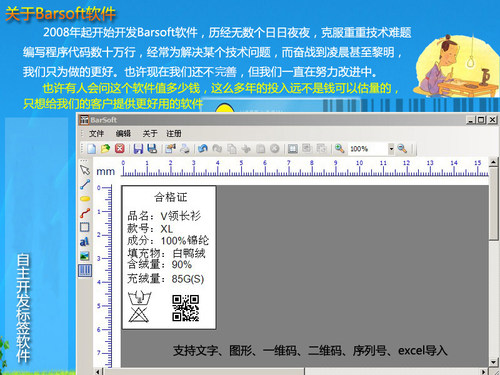The width and height of the screenshot is (500, 375).
Task: Click first grey layout icon after delete
Action: pos(293,148)
